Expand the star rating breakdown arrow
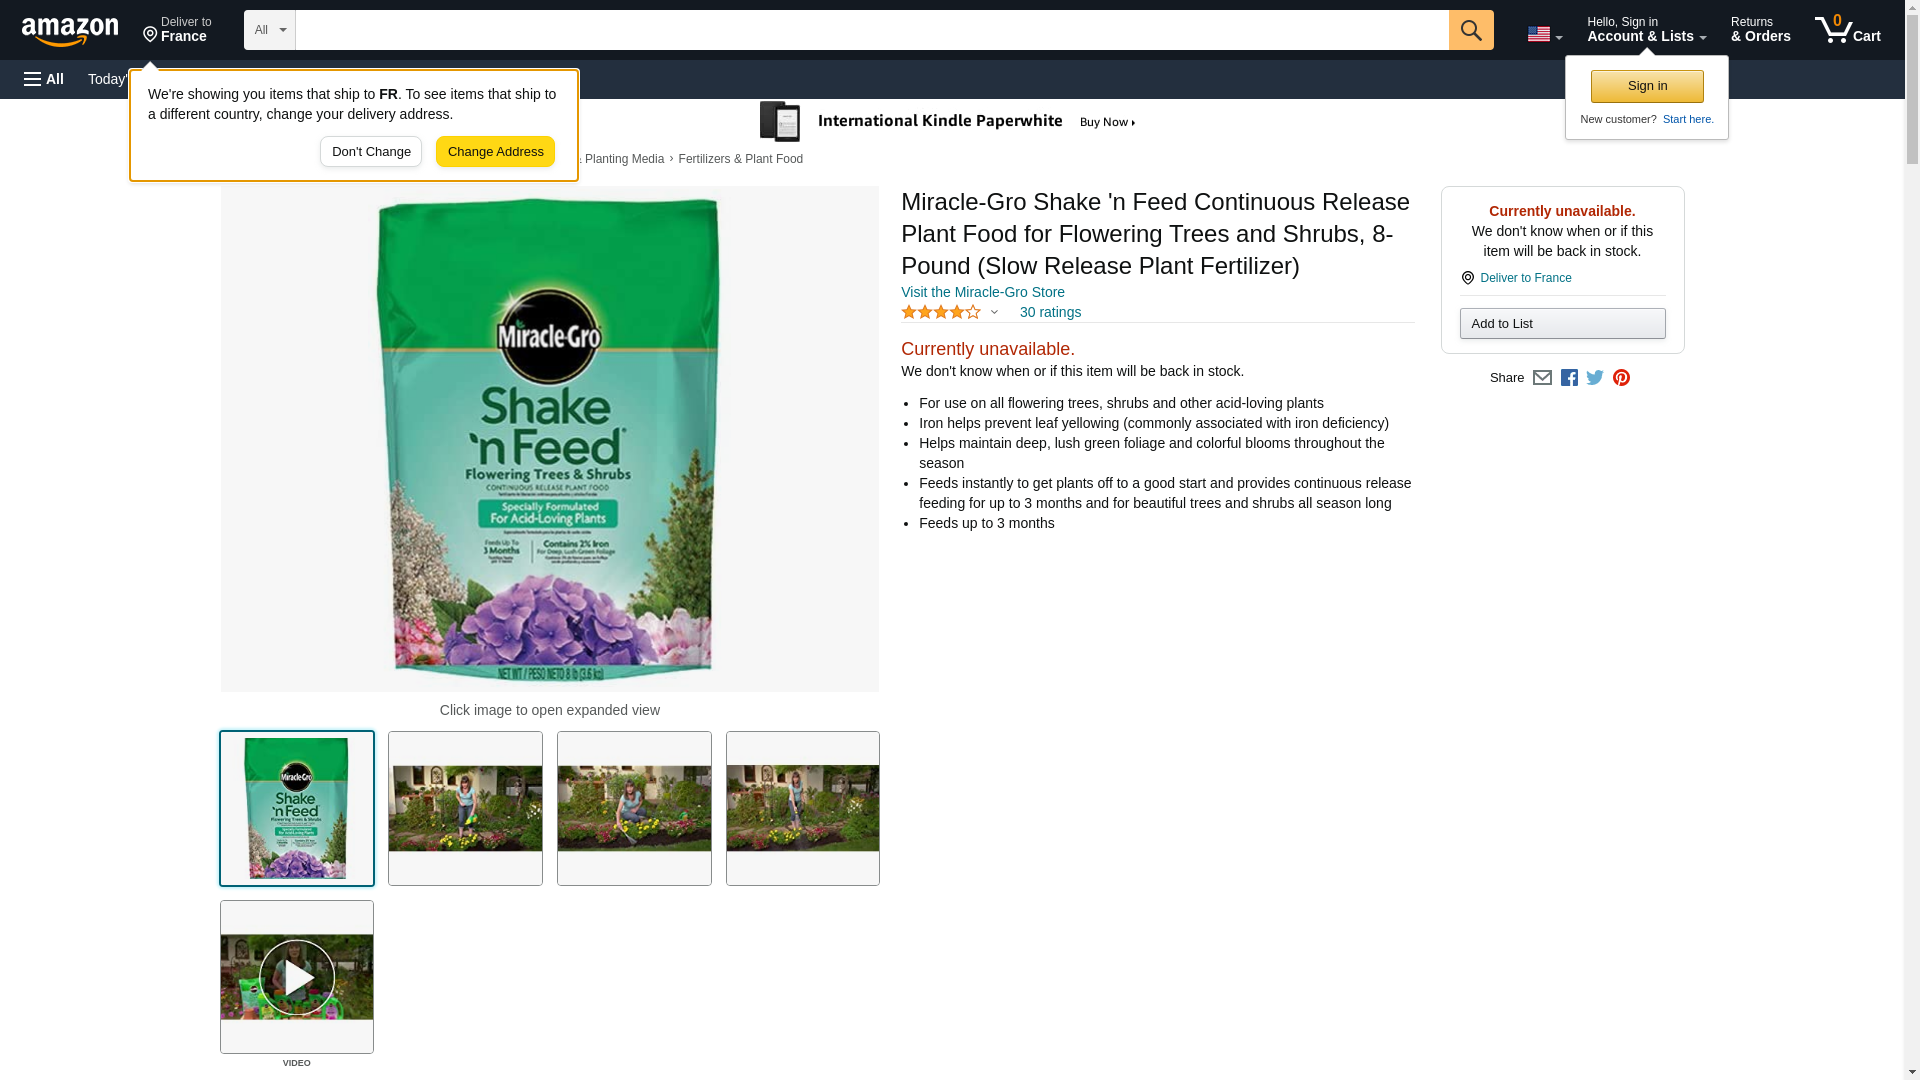This screenshot has width=1920, height=1080. (x=994, y=312)
